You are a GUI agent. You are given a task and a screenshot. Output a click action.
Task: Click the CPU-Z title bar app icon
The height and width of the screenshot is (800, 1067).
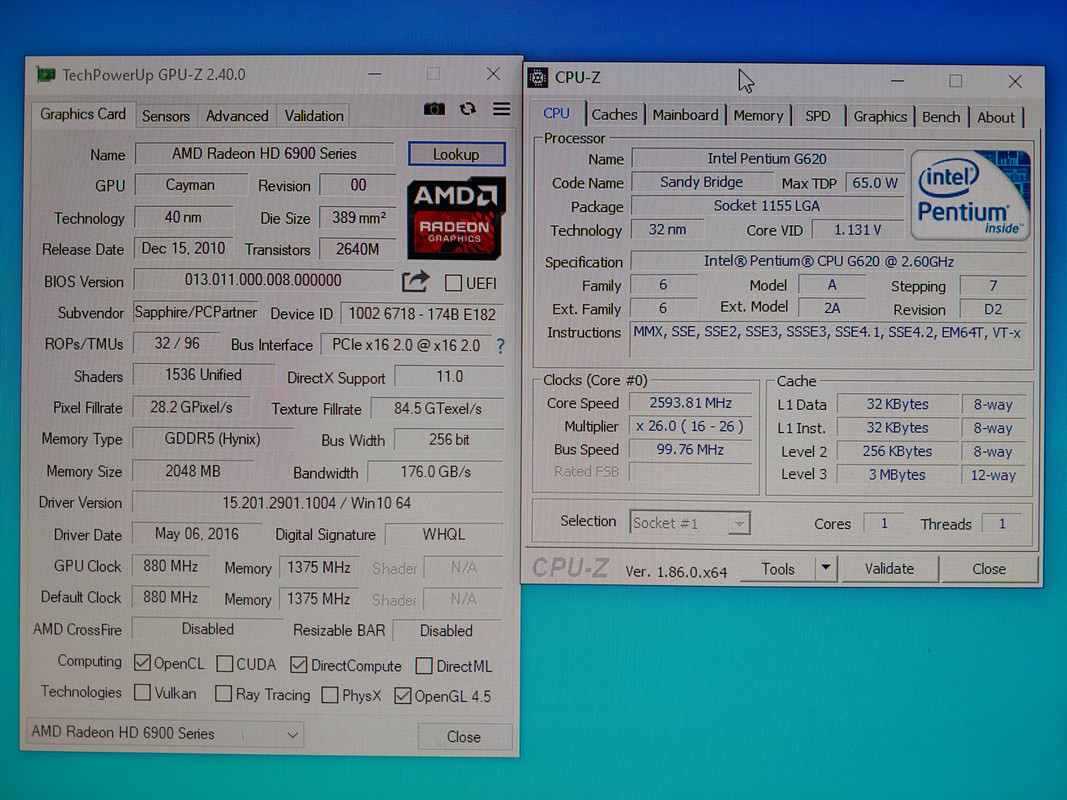[538, 78]
